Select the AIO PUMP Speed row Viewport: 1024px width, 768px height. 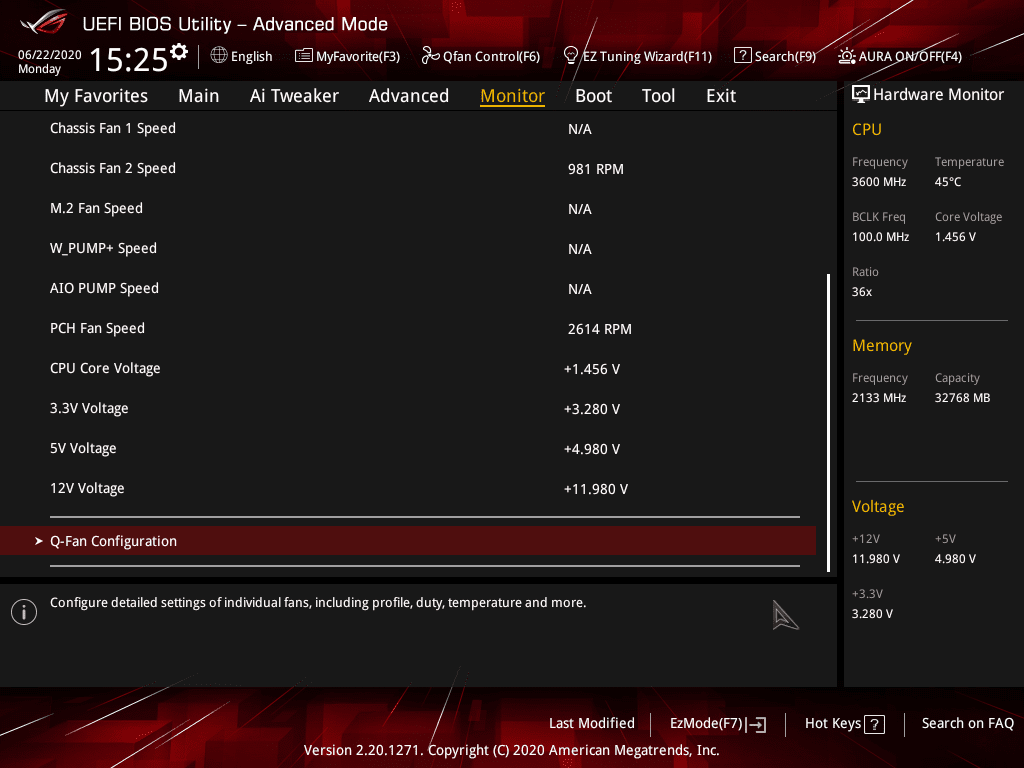pyautogui.click(x=408, y=289)
